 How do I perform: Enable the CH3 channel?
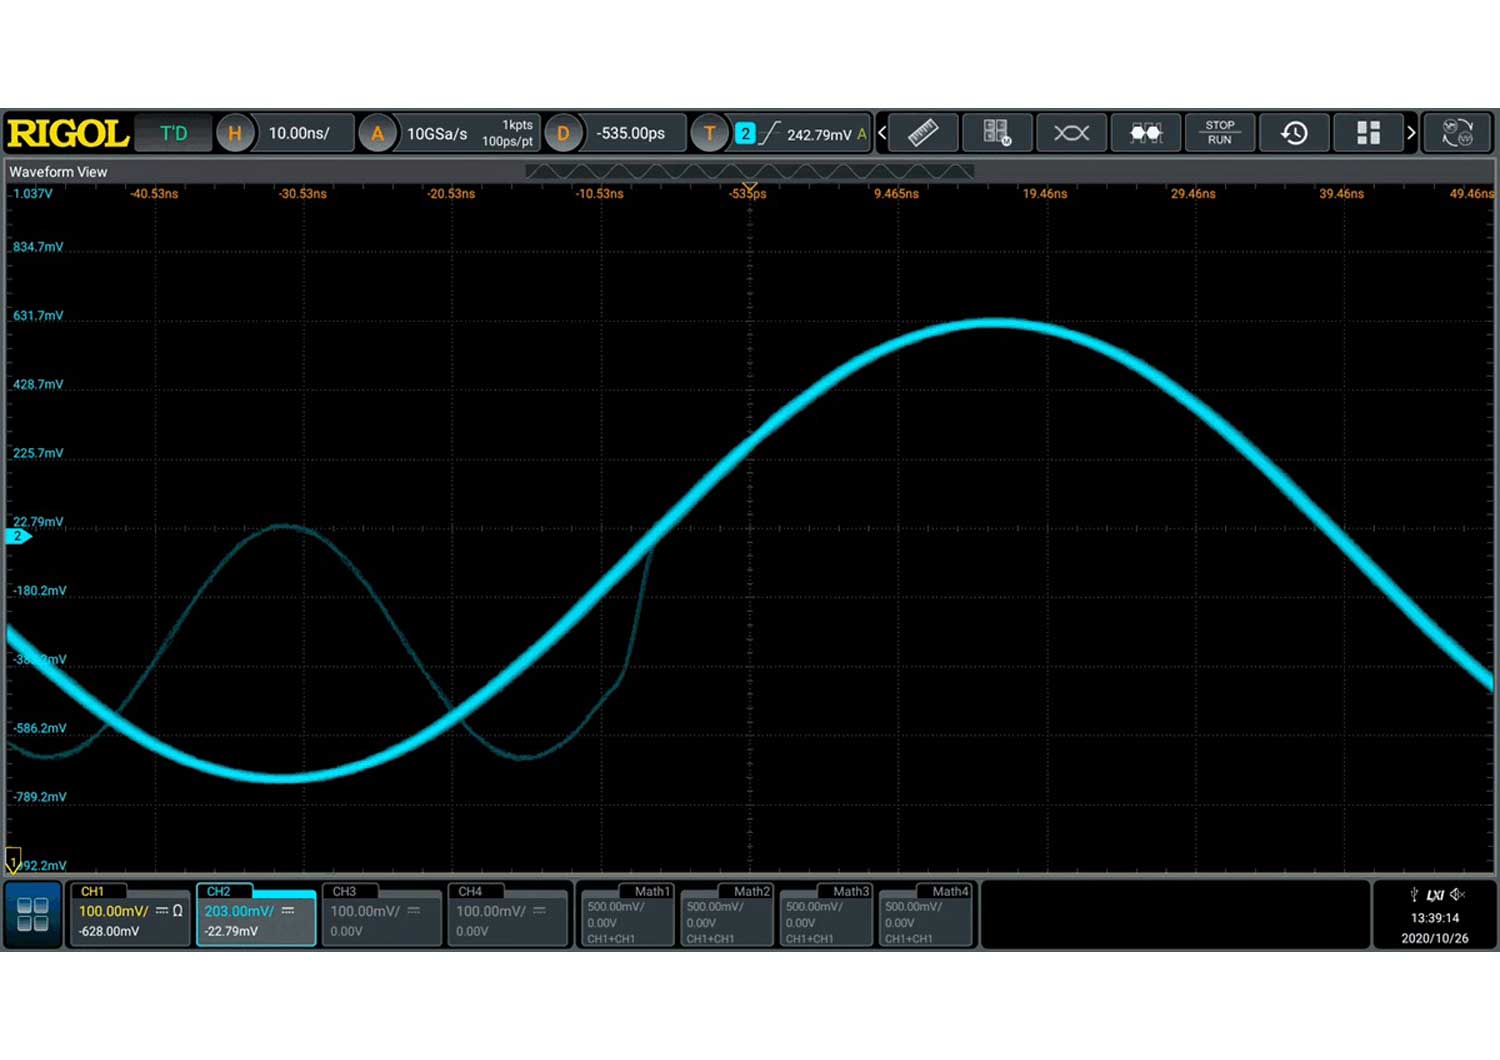click(x=382, y=914)
